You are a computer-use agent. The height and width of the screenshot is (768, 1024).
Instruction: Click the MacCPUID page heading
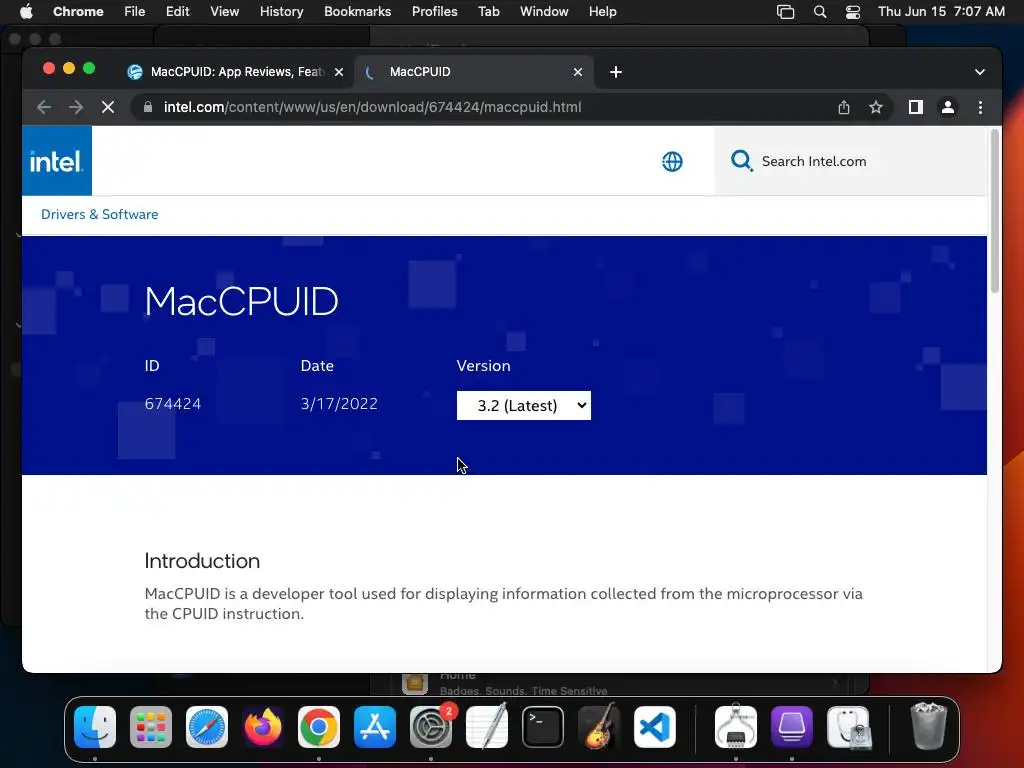241,302
